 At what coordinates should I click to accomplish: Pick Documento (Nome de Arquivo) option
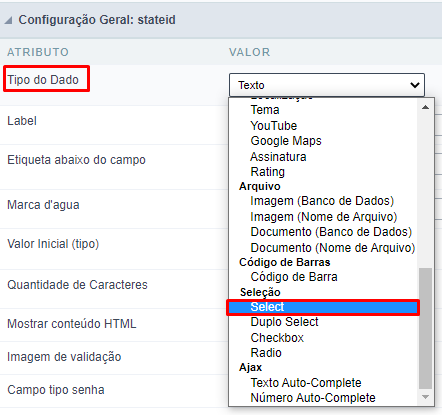[333, 248]
